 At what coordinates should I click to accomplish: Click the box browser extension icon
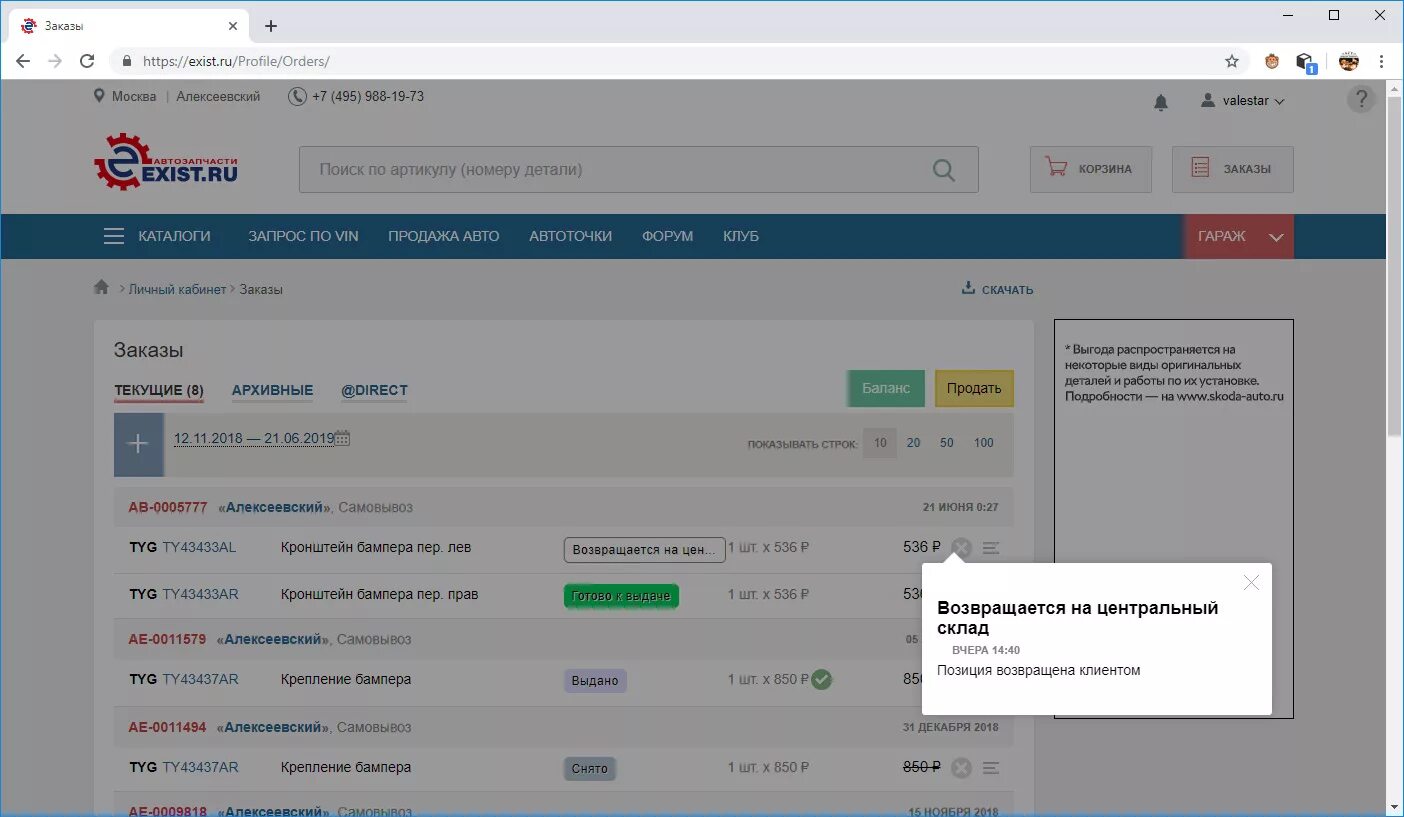pyautogui.click(x=1305, y=62)
